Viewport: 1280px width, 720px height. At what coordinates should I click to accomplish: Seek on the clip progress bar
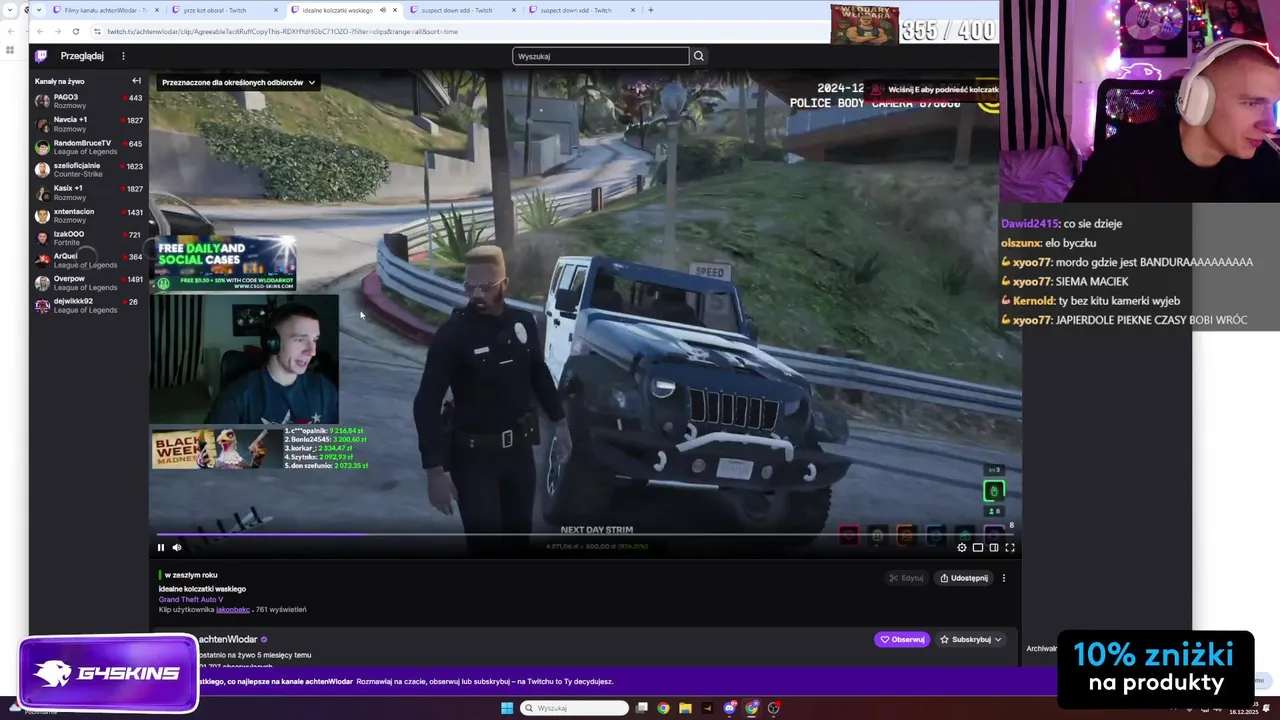tap(585, 534)
